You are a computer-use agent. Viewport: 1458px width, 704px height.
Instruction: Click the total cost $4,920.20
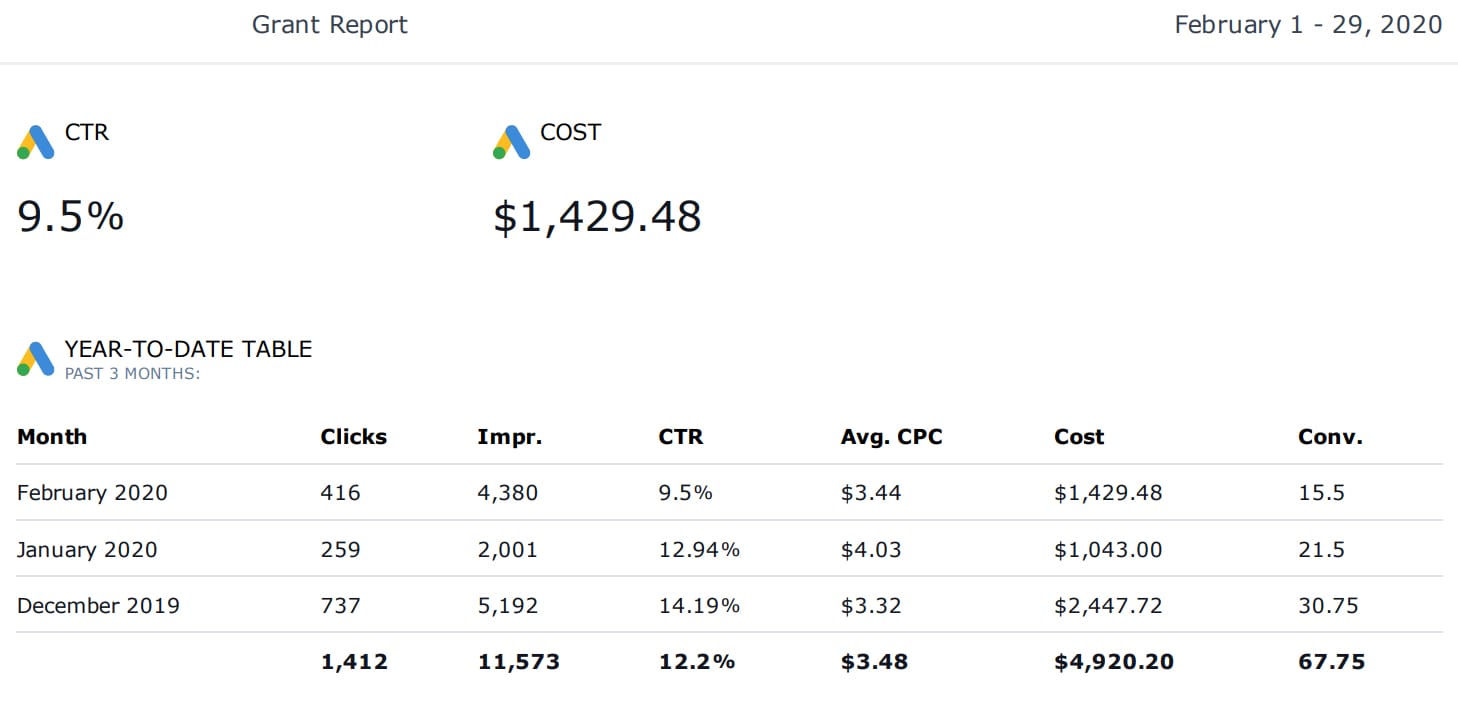(x=1113, y=662)
